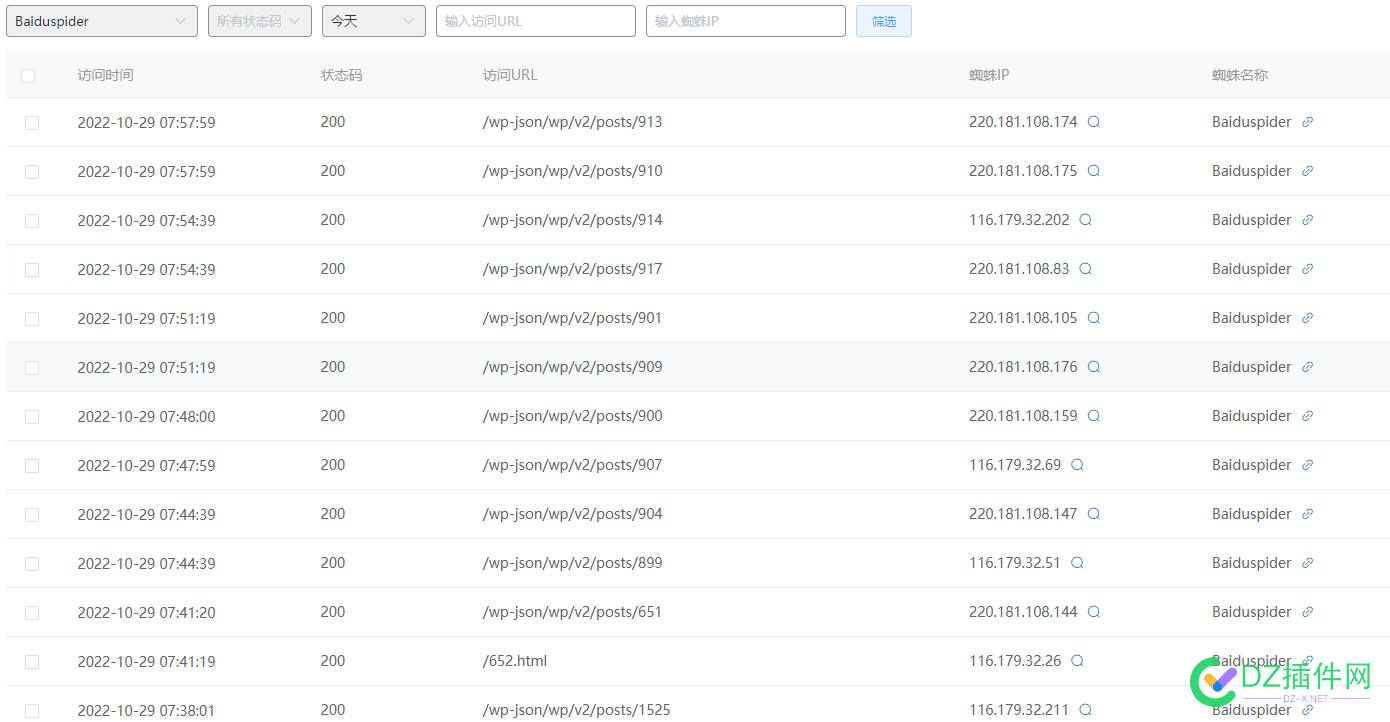This screenshot has height=722, width=1390.
Task: Check the row for /wp-json/wp/v2/posts/909
Action: (x=32, y=368)
